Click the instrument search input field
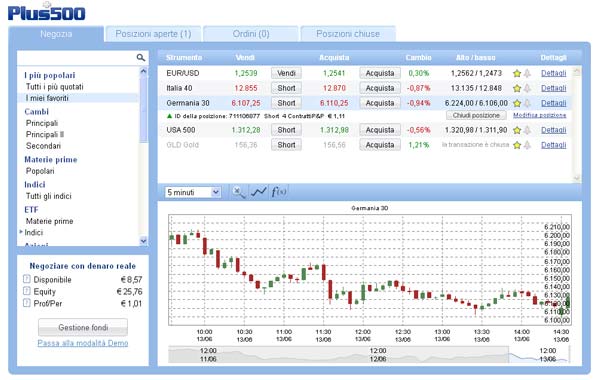The height and width of the screenshot is (380, 600). [77, 57]
